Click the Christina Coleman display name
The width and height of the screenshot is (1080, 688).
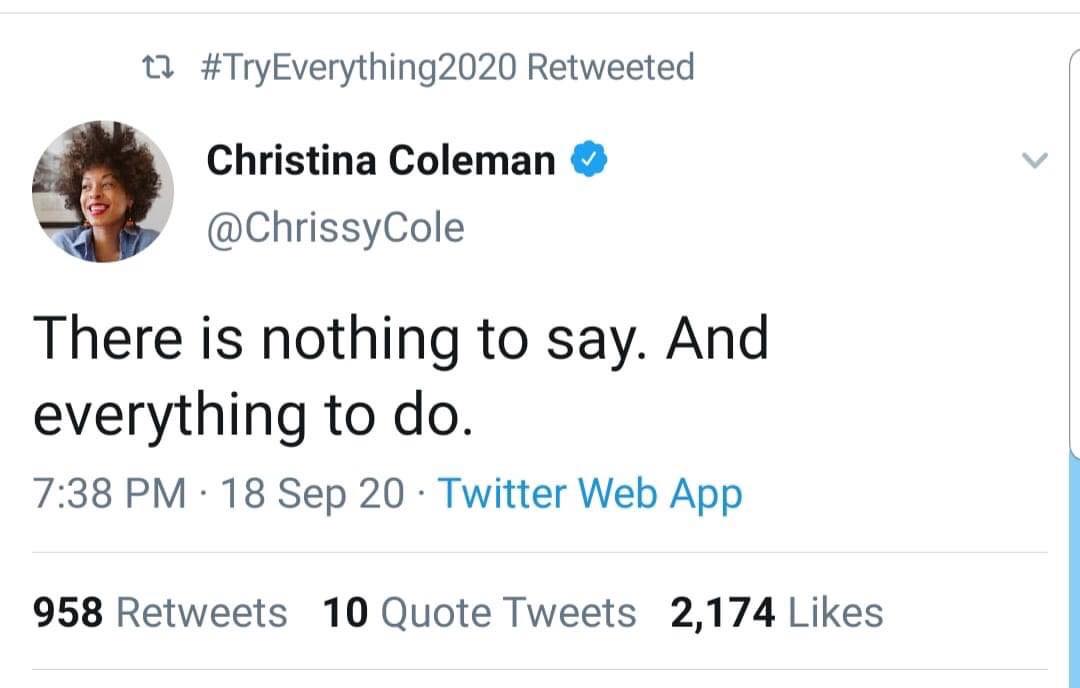click(381, 160)
